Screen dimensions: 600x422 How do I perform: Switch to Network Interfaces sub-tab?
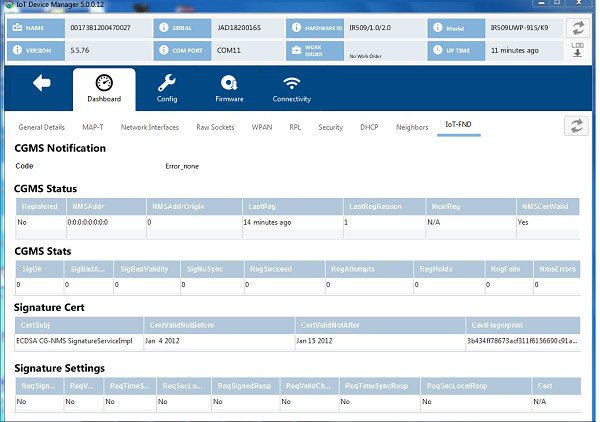tap(150, 127)
